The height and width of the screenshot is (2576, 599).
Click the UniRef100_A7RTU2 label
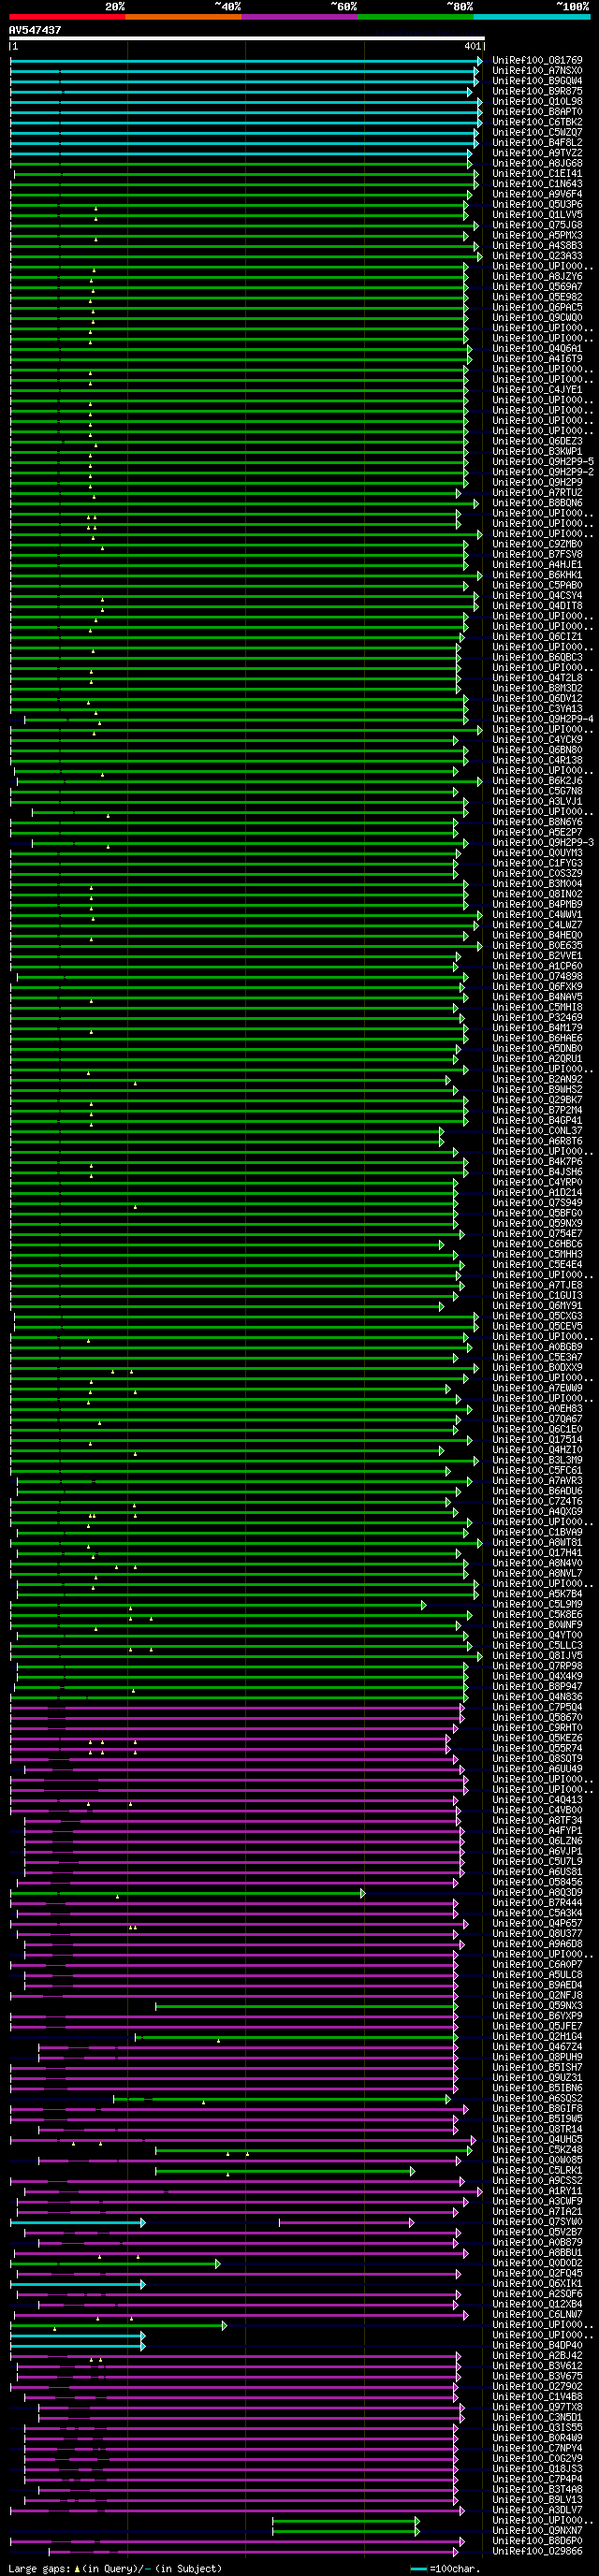coord(537,493)
